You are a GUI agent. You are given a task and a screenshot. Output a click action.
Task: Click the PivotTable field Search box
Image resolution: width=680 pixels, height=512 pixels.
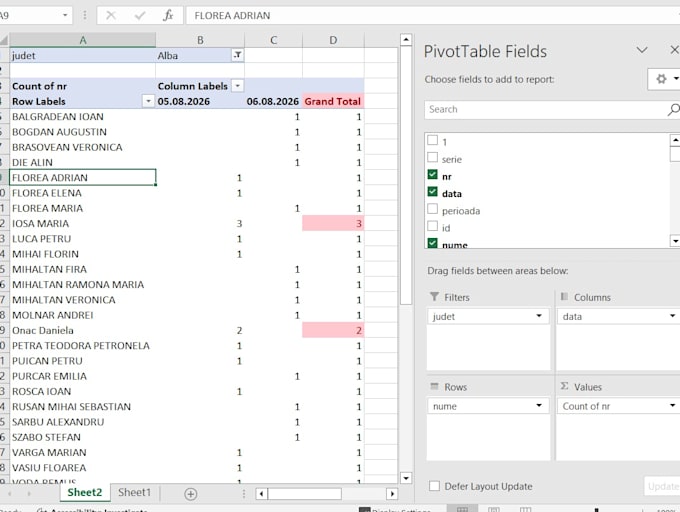coord(546,109)
